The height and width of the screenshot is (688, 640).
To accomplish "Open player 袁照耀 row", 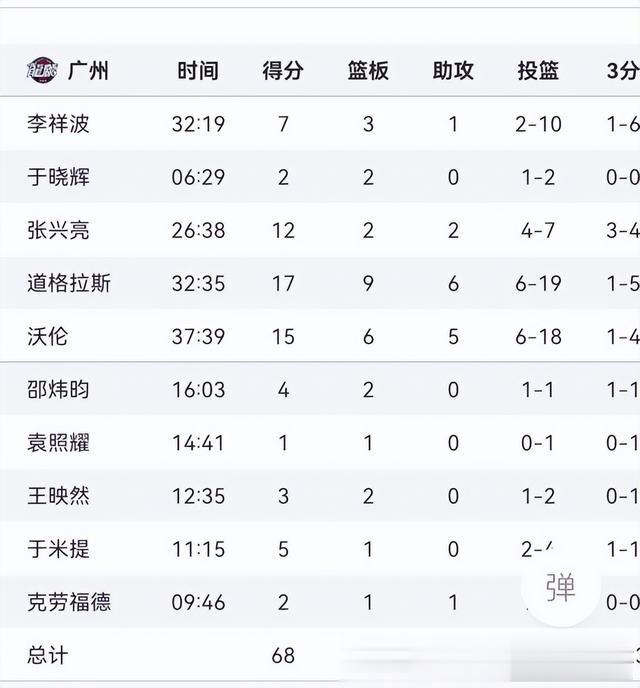I will 320,443.
